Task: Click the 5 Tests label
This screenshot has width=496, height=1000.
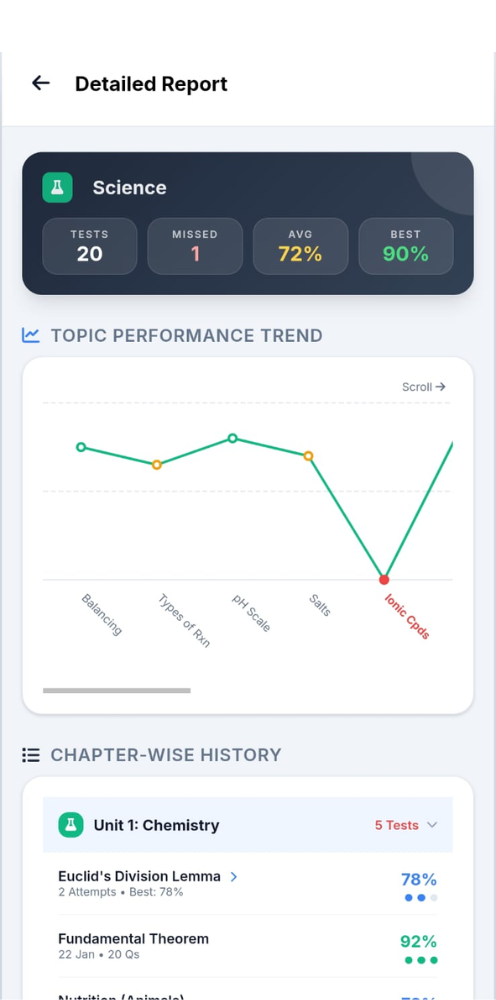Action: 397,825
